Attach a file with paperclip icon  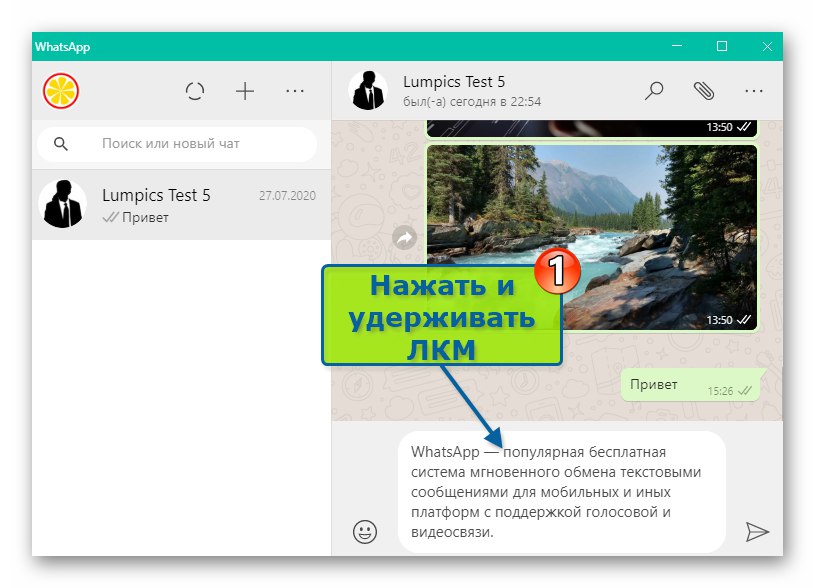click(x=704, y=91)
